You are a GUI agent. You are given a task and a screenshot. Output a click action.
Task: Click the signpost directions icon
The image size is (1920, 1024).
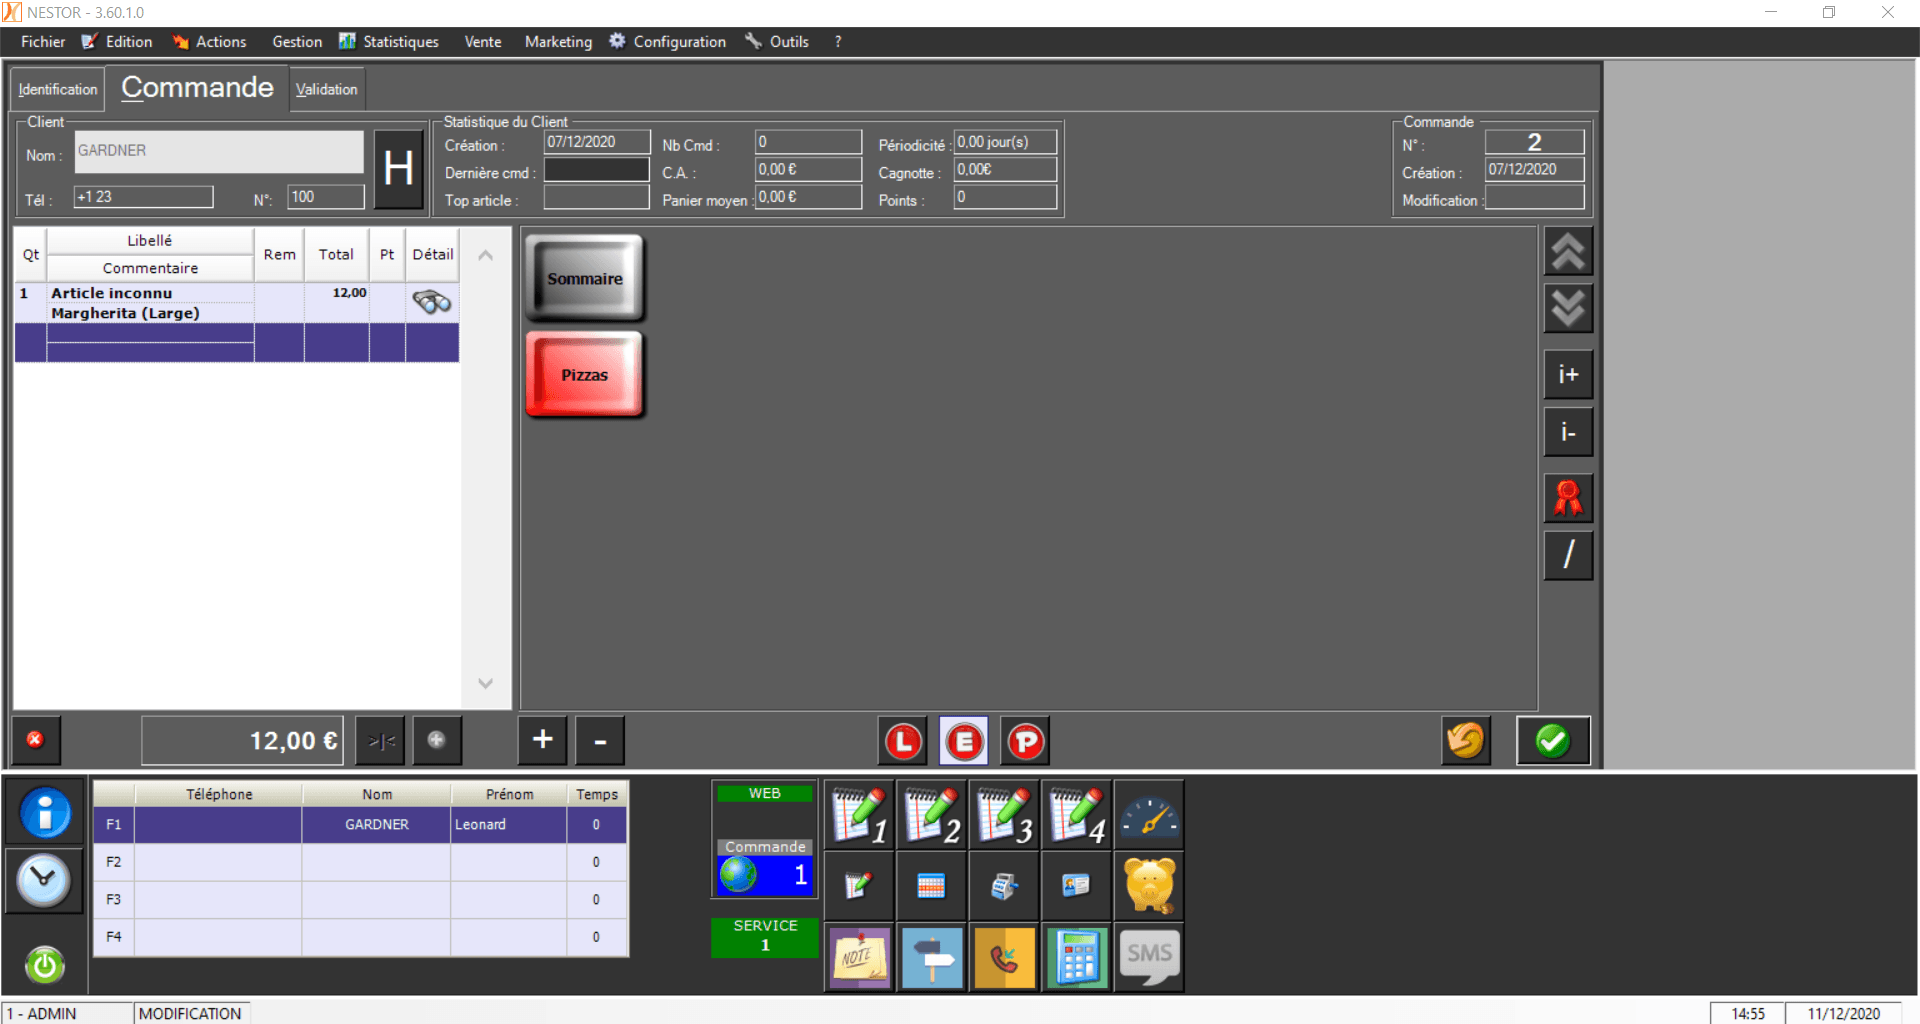(x=932, y=958)
